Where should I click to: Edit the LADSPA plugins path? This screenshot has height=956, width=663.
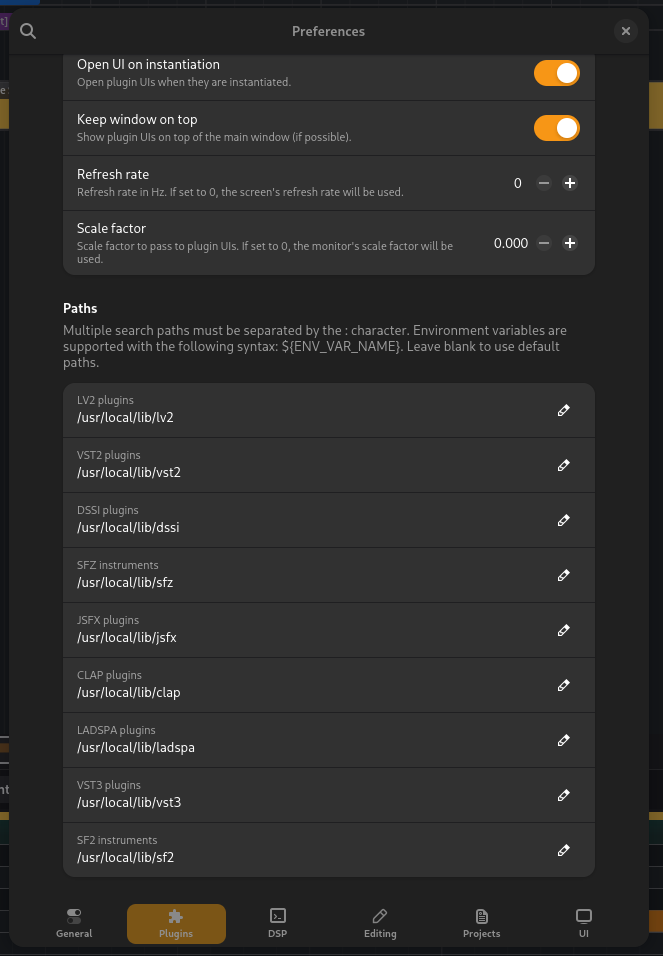tap(564, 740)
